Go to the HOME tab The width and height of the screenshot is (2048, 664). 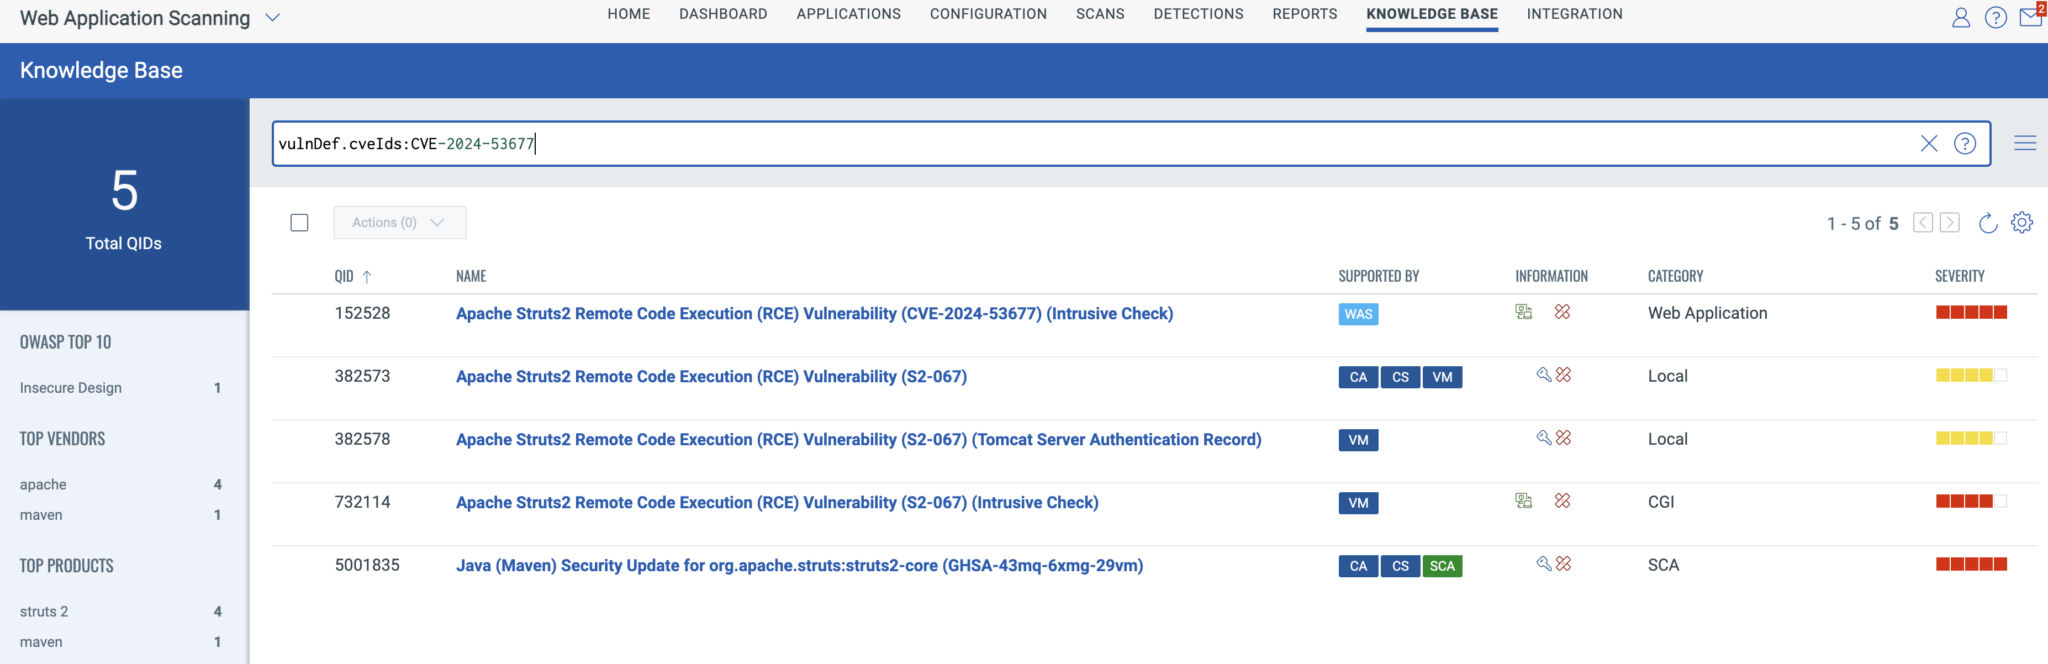(629, 14)
